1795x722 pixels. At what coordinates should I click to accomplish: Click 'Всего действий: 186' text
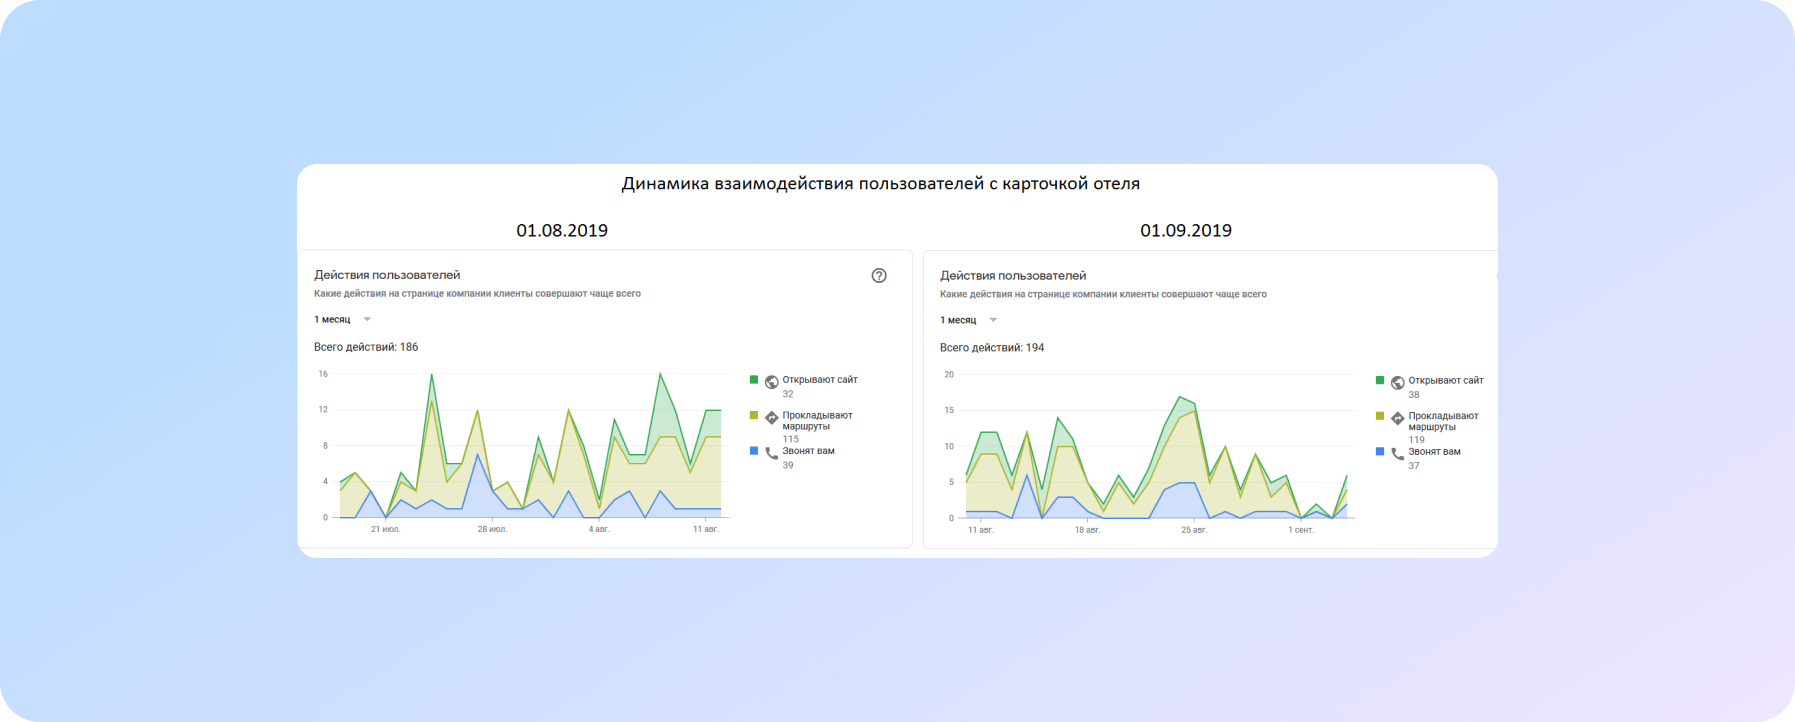[x=366, y=347]
